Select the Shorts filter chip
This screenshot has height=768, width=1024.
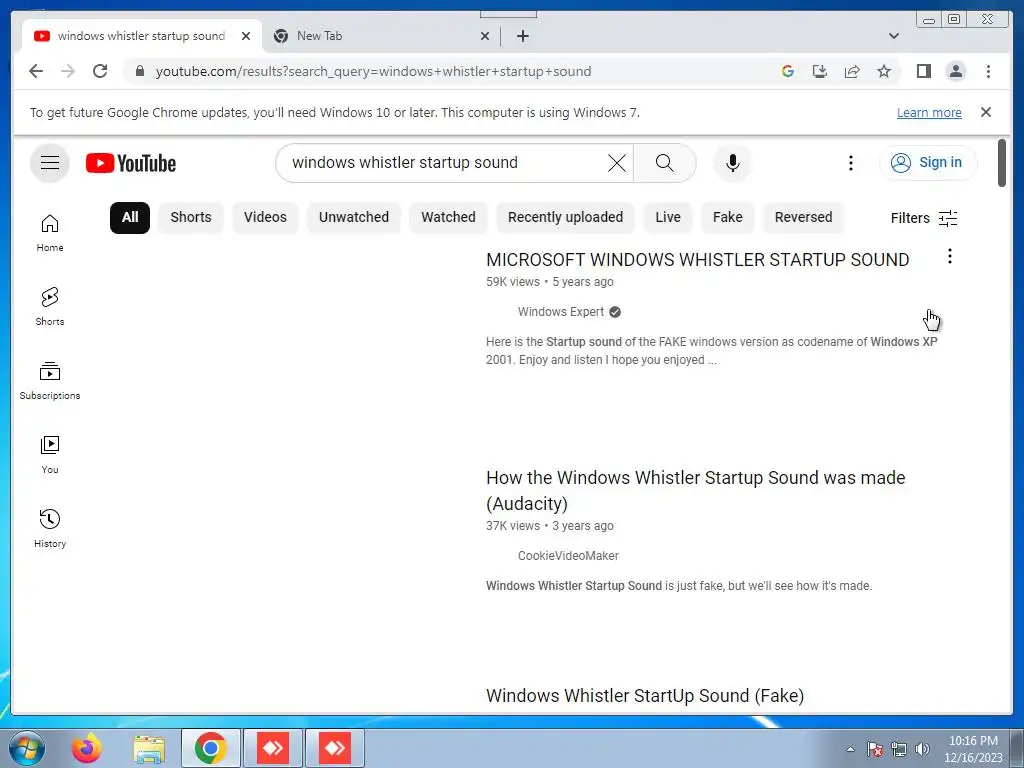(191, 217)
